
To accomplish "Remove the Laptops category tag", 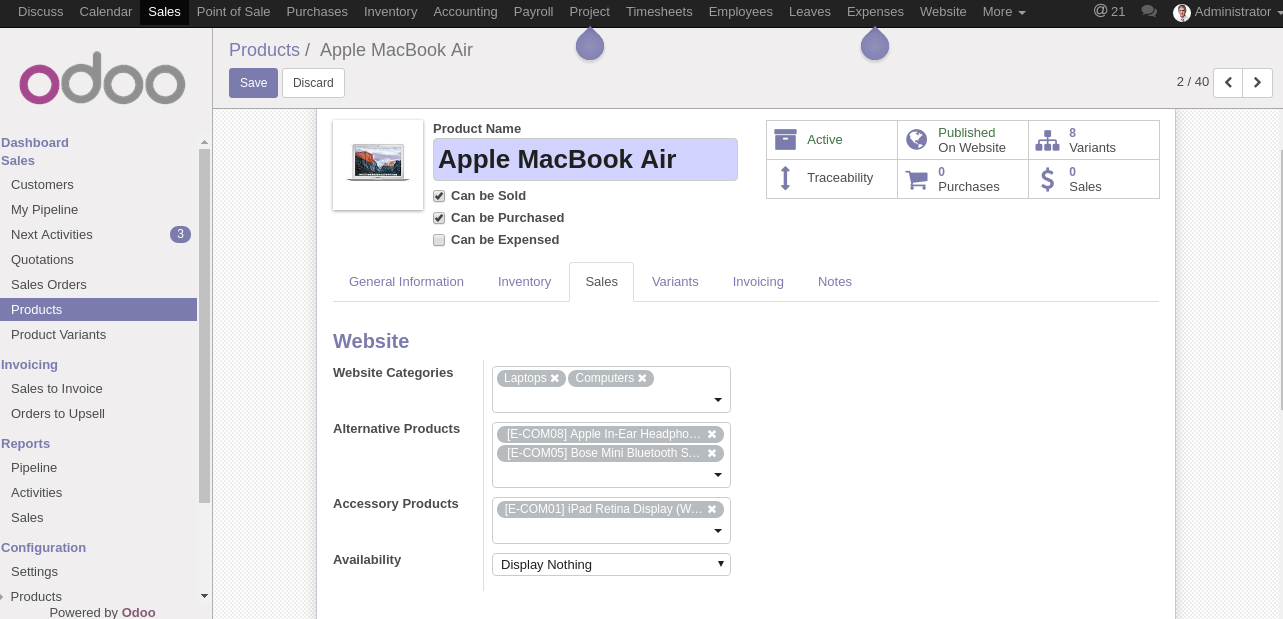I will [x=555, y=378].
